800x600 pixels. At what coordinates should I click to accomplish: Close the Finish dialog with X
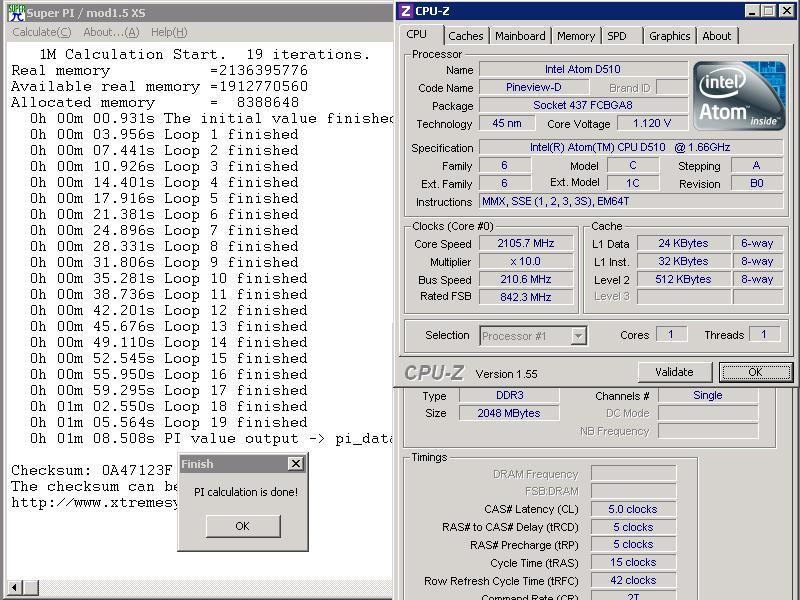pyautogui.click(x=295, y=463)
